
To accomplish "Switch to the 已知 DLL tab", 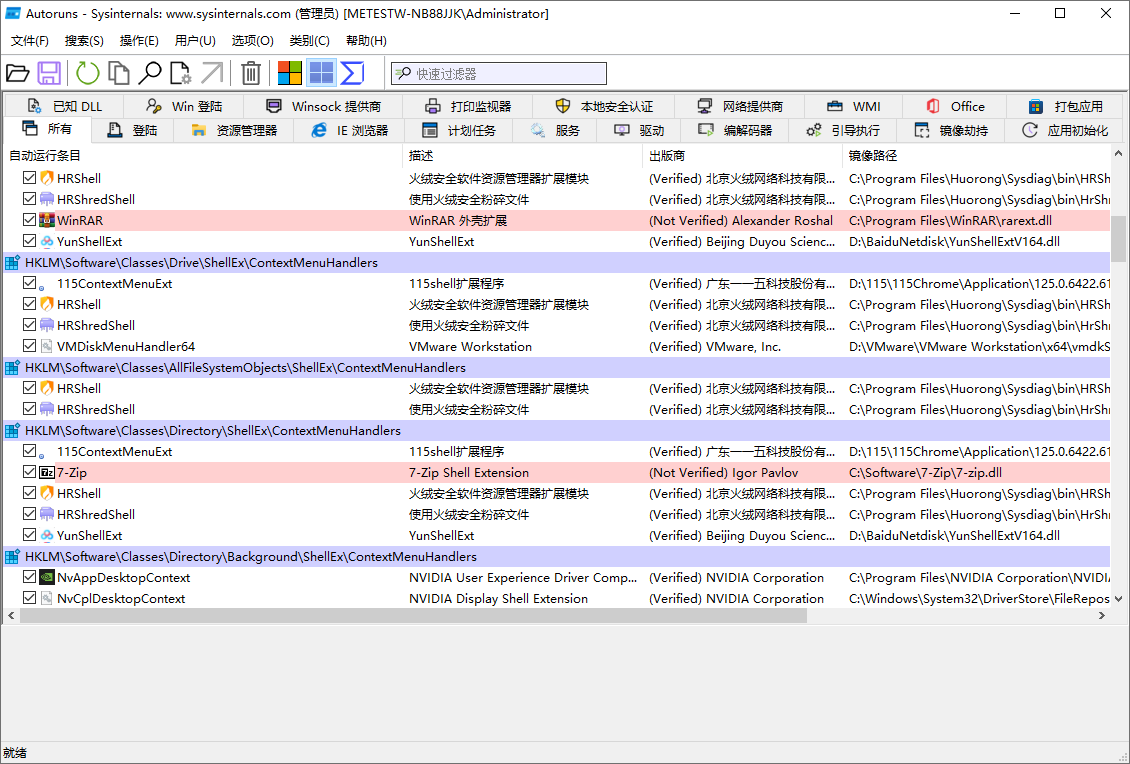I will pyautogui.click(x=65, y=107).
